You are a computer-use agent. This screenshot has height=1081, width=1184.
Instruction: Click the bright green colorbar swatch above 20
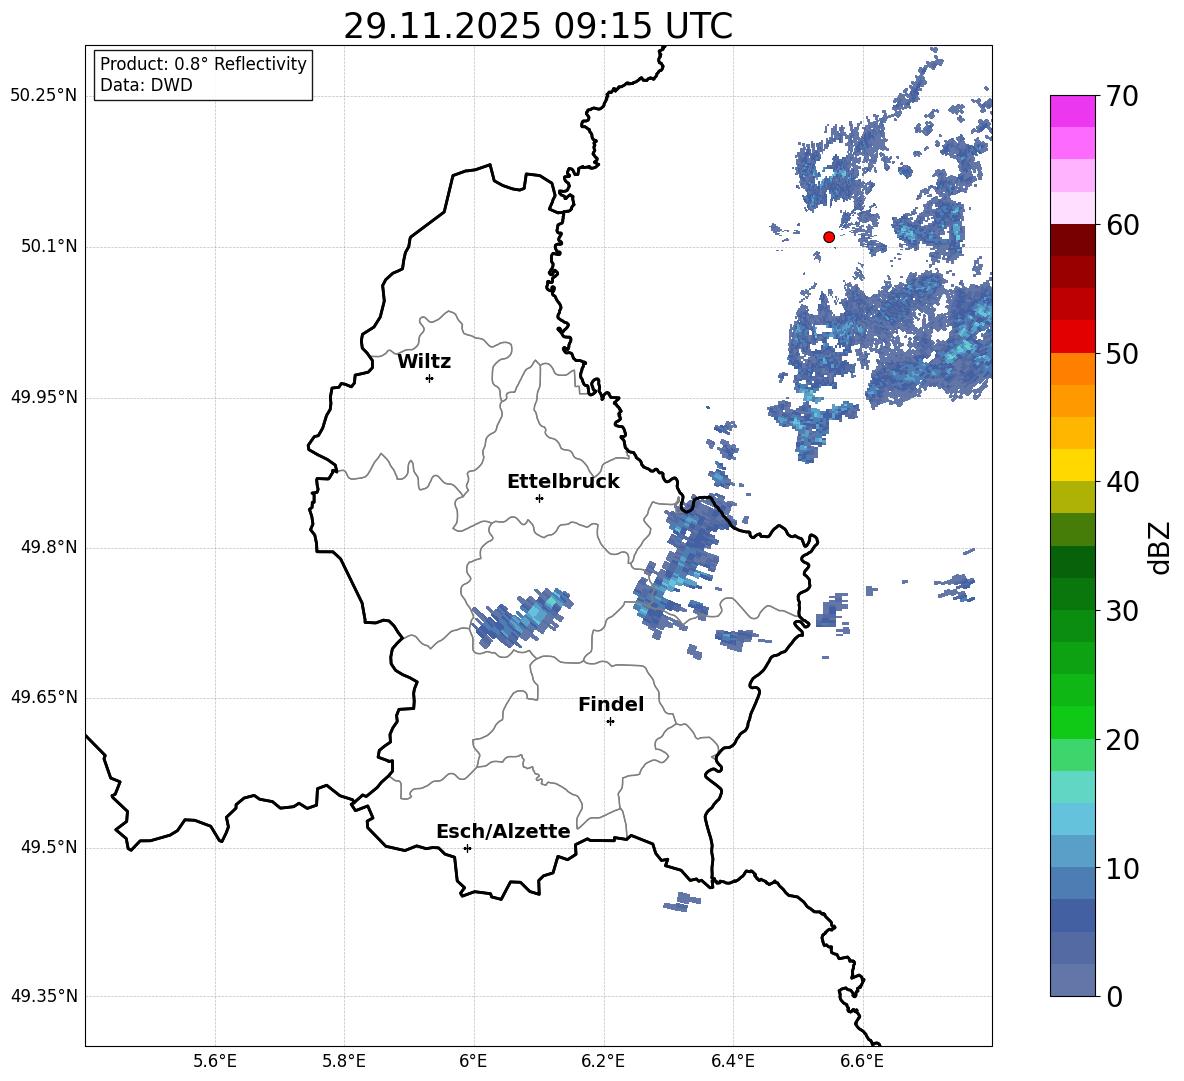coord(1072,722)
